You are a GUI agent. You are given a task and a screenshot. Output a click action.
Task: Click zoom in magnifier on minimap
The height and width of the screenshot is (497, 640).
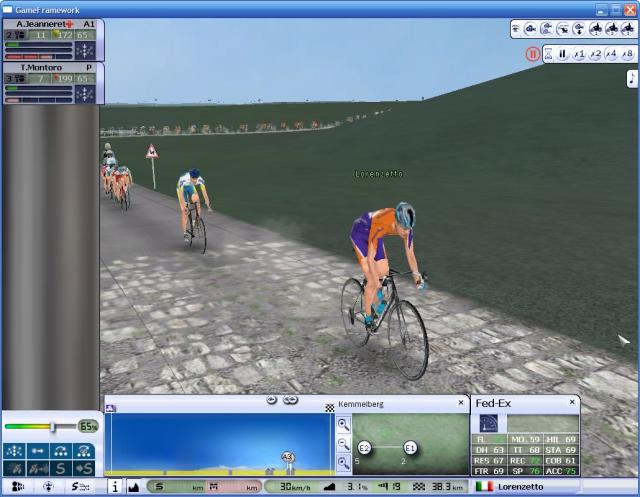344,425
